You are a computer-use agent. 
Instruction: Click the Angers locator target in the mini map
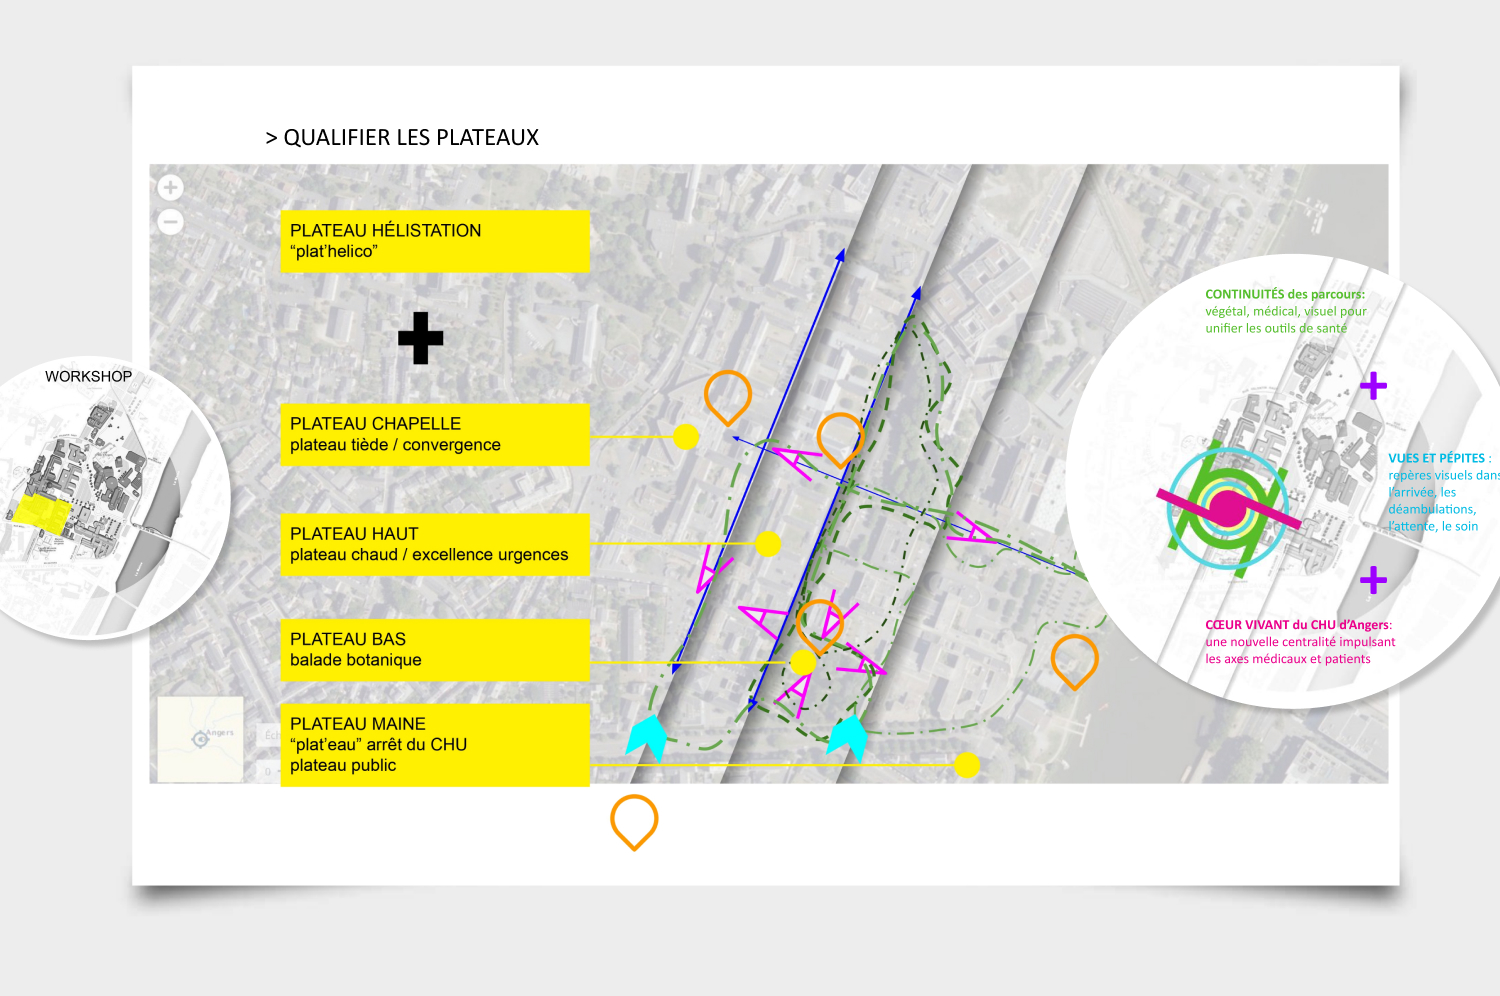pos(200,739)
